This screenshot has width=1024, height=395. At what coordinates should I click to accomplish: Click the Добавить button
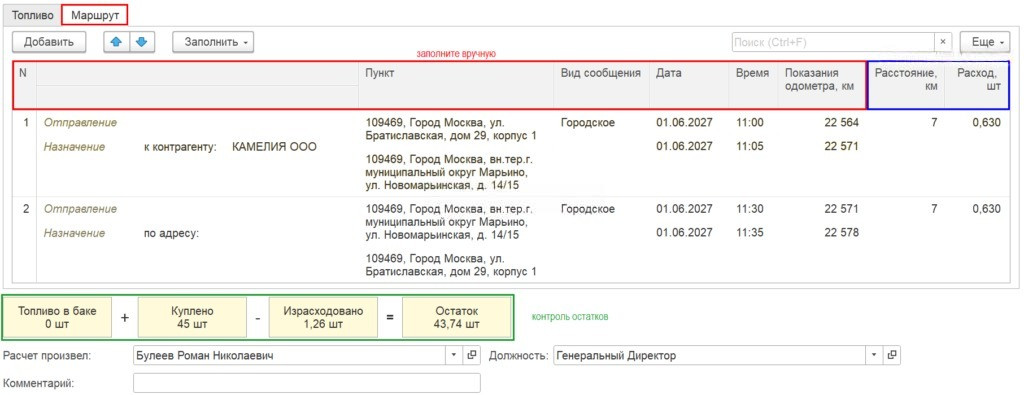coord(49,42)
